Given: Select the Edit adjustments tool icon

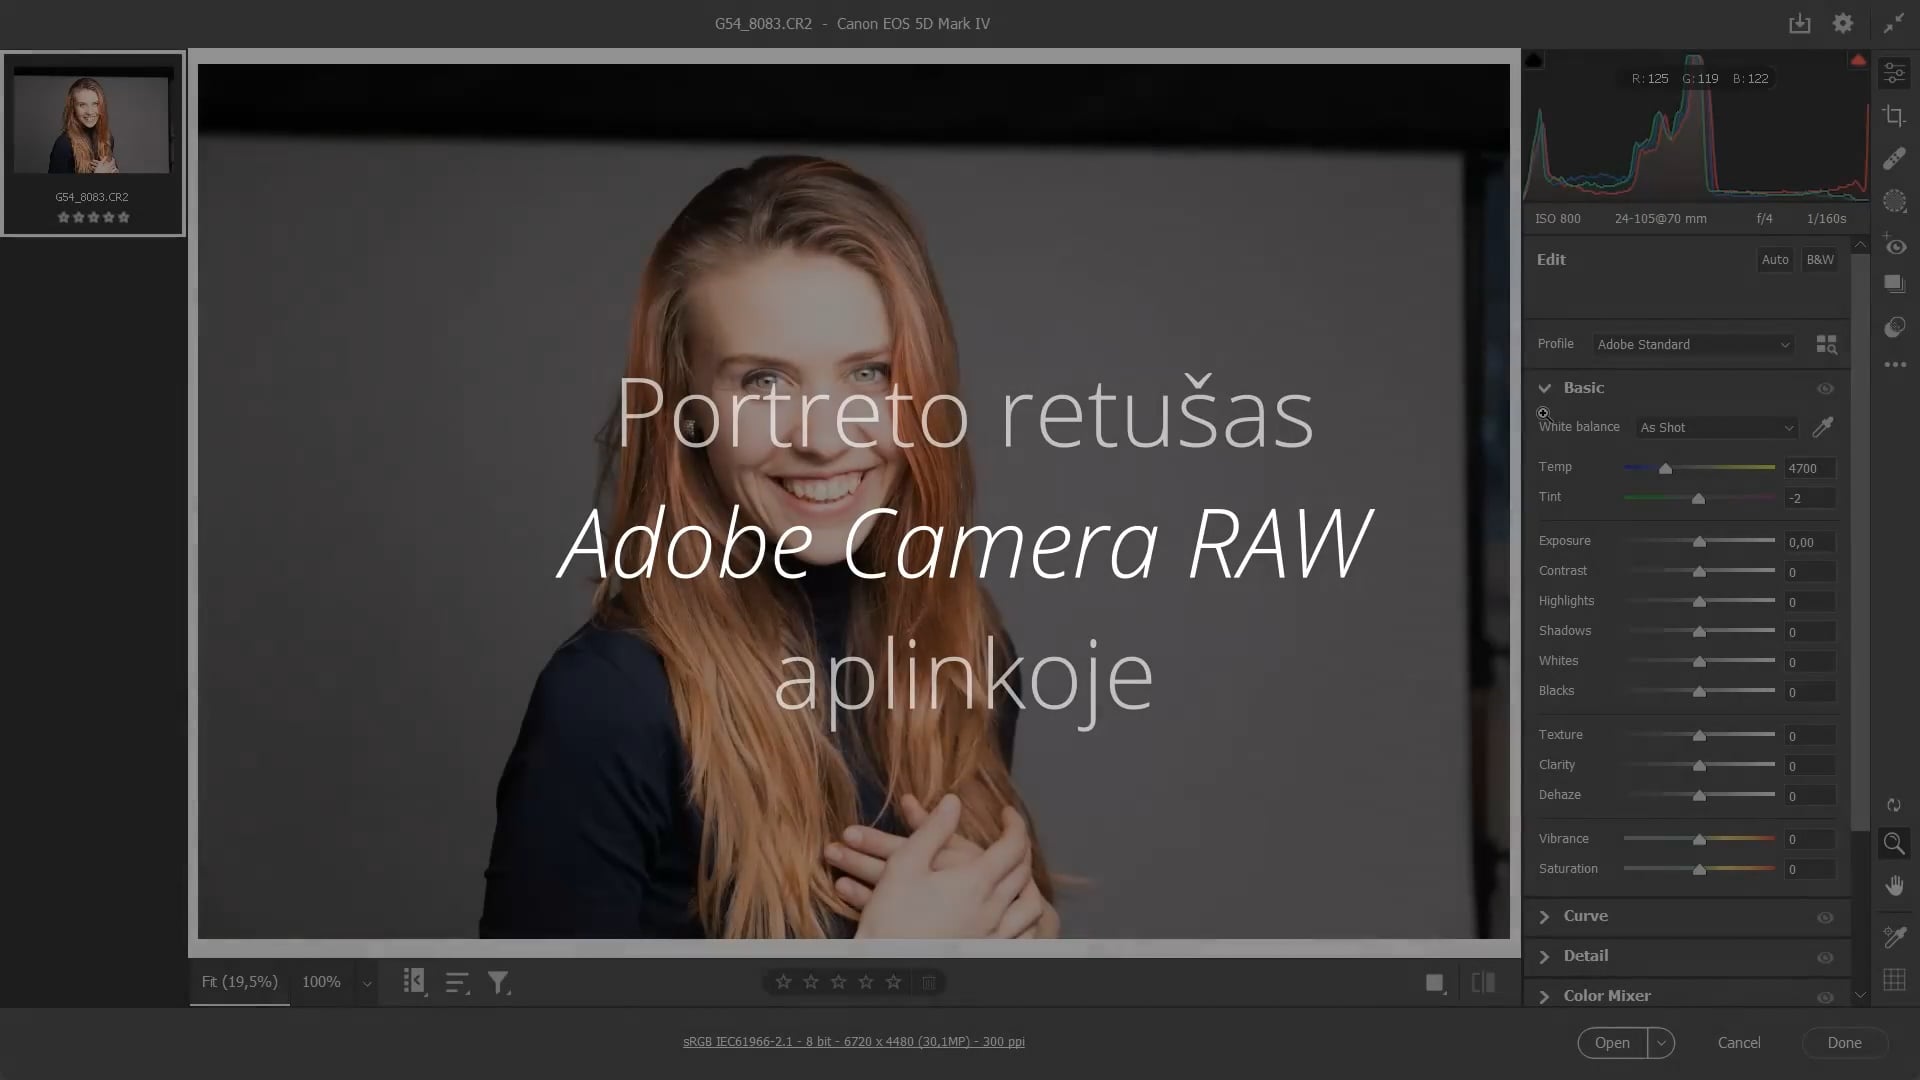Looking at the screenshot, I should click(1894, 73).
